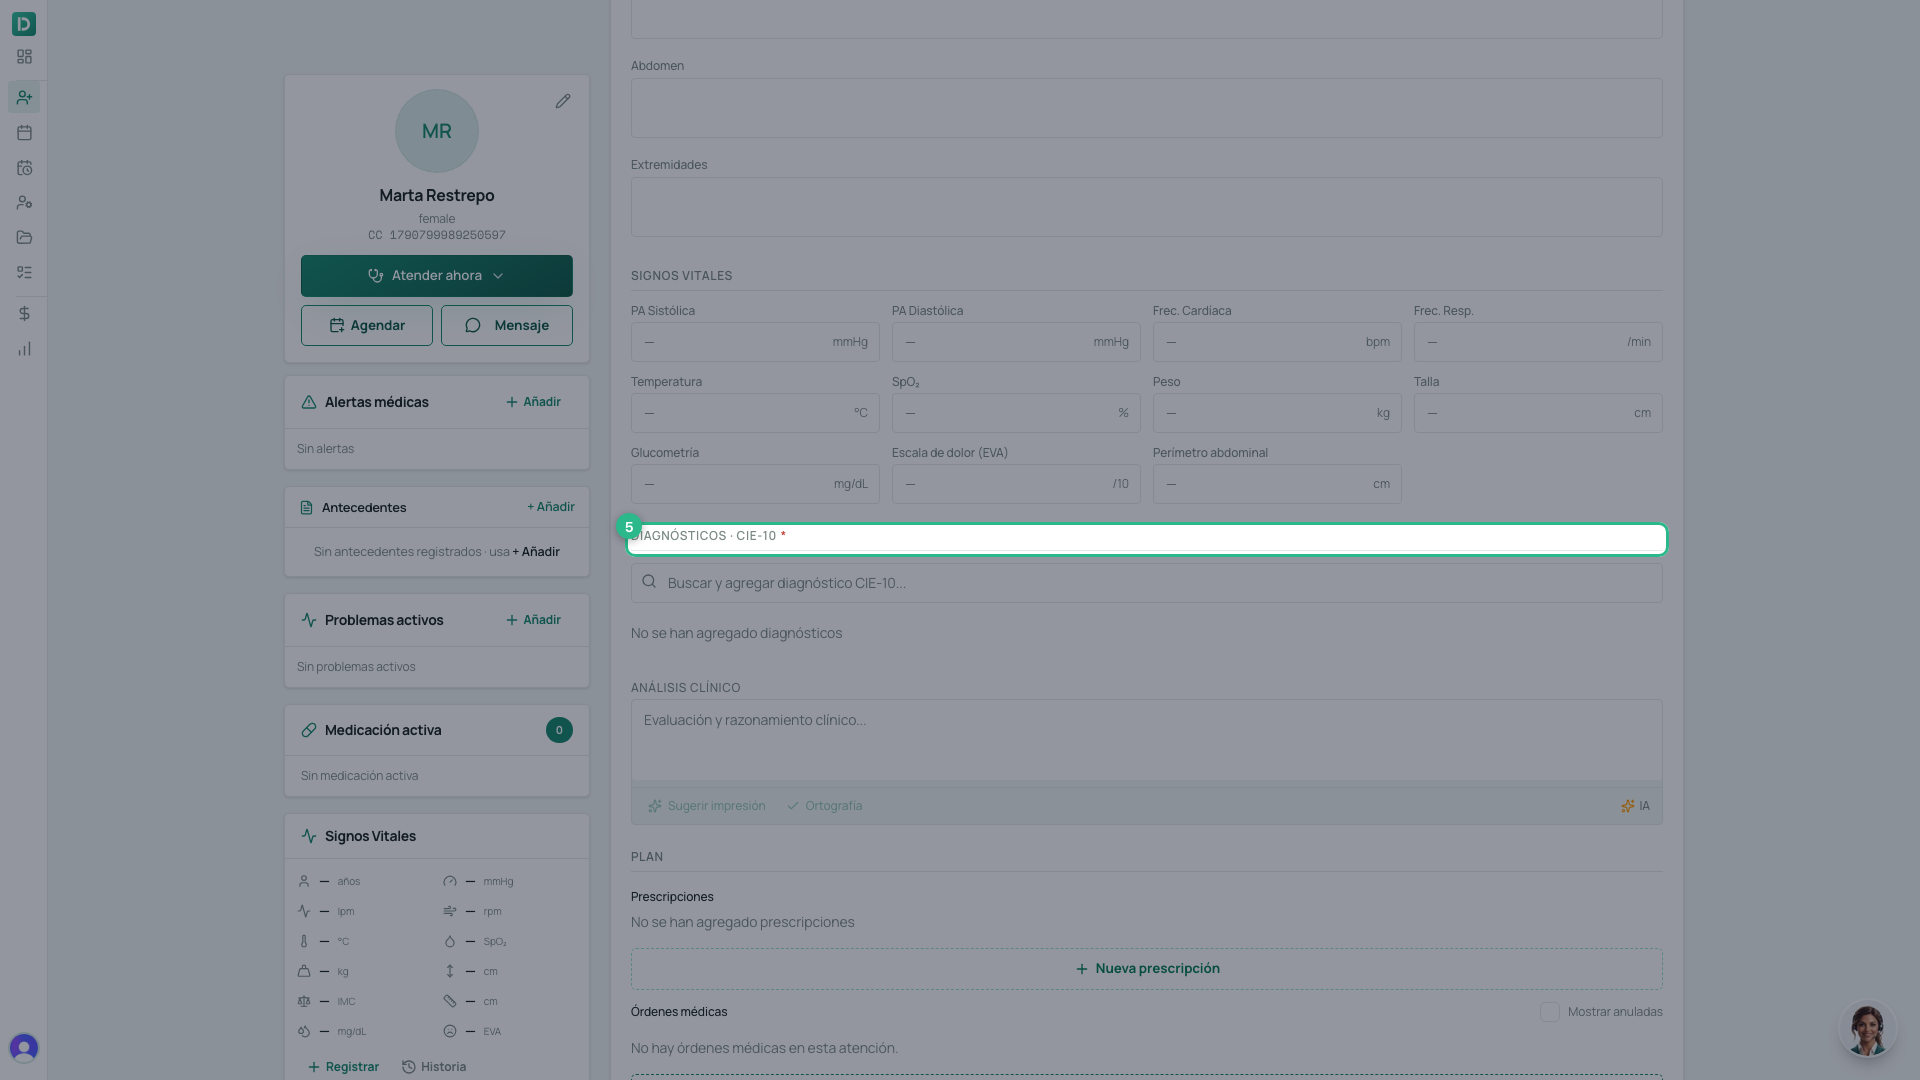Click the pencil edit icon on patient card
The height and width of the screenshot is (1080, 1920).
click(x=563, y=101)
